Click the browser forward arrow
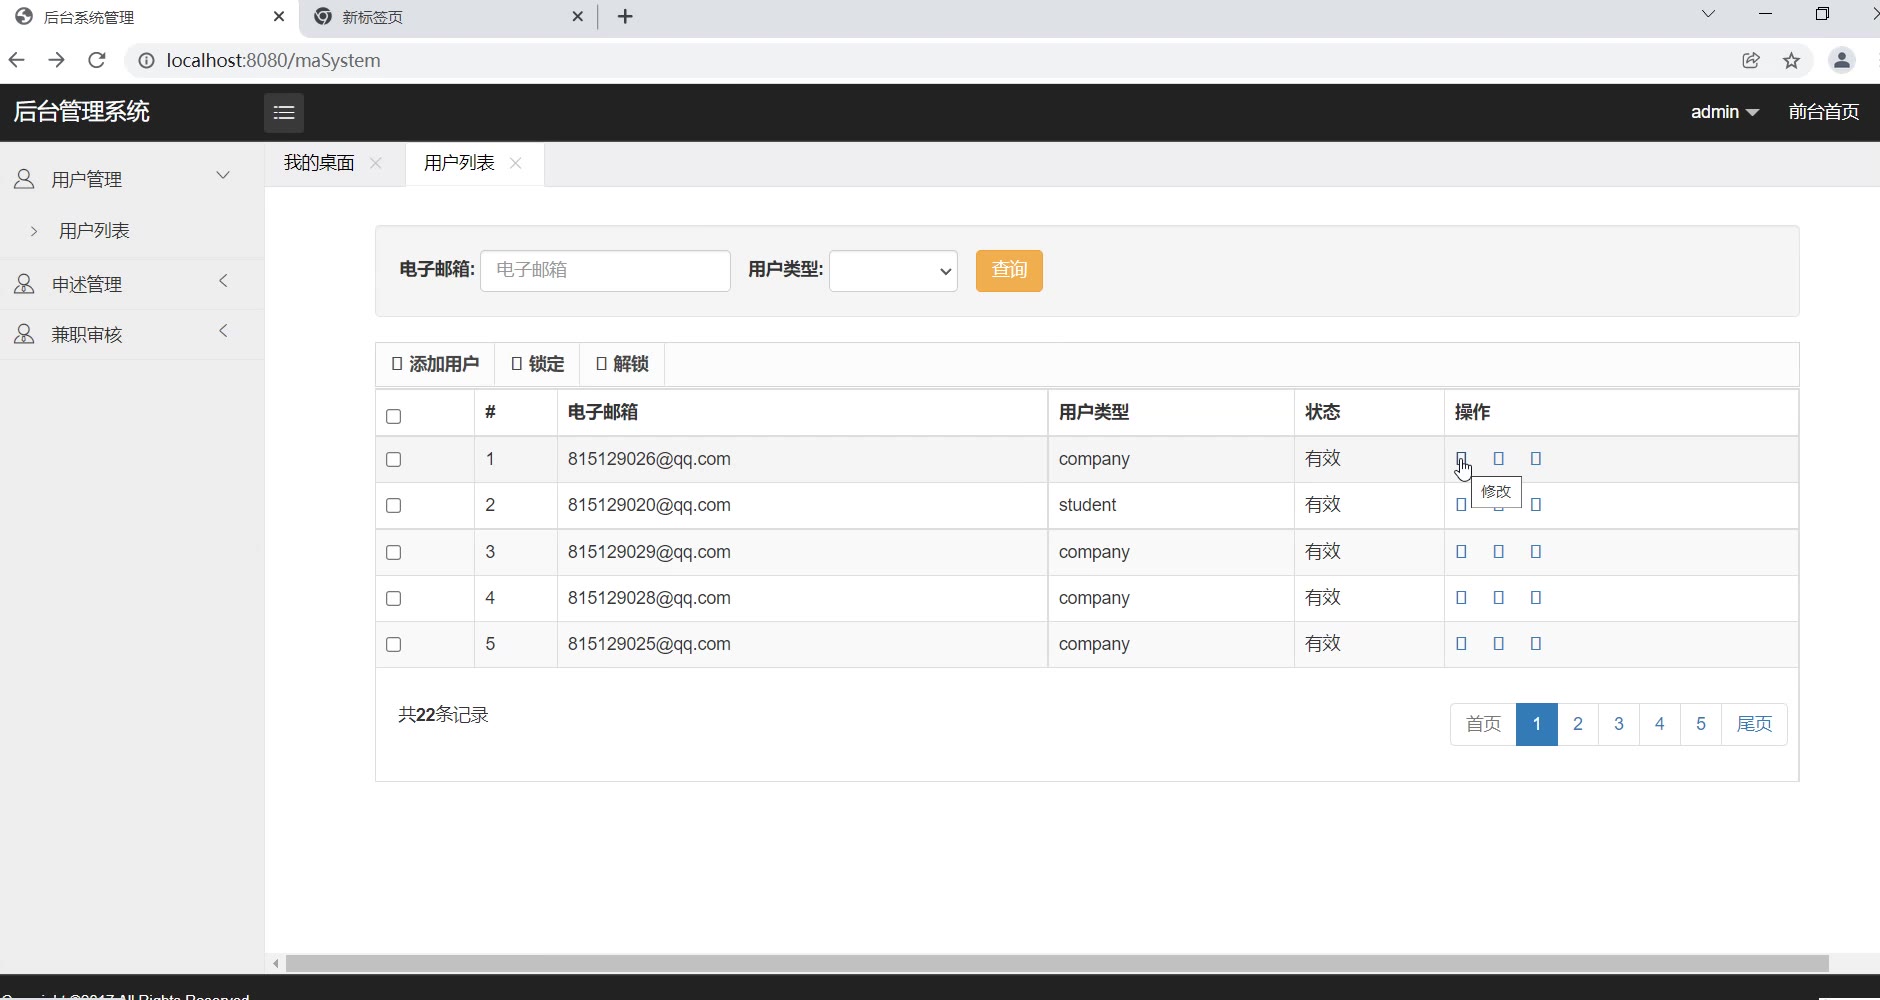 [57, 60]
